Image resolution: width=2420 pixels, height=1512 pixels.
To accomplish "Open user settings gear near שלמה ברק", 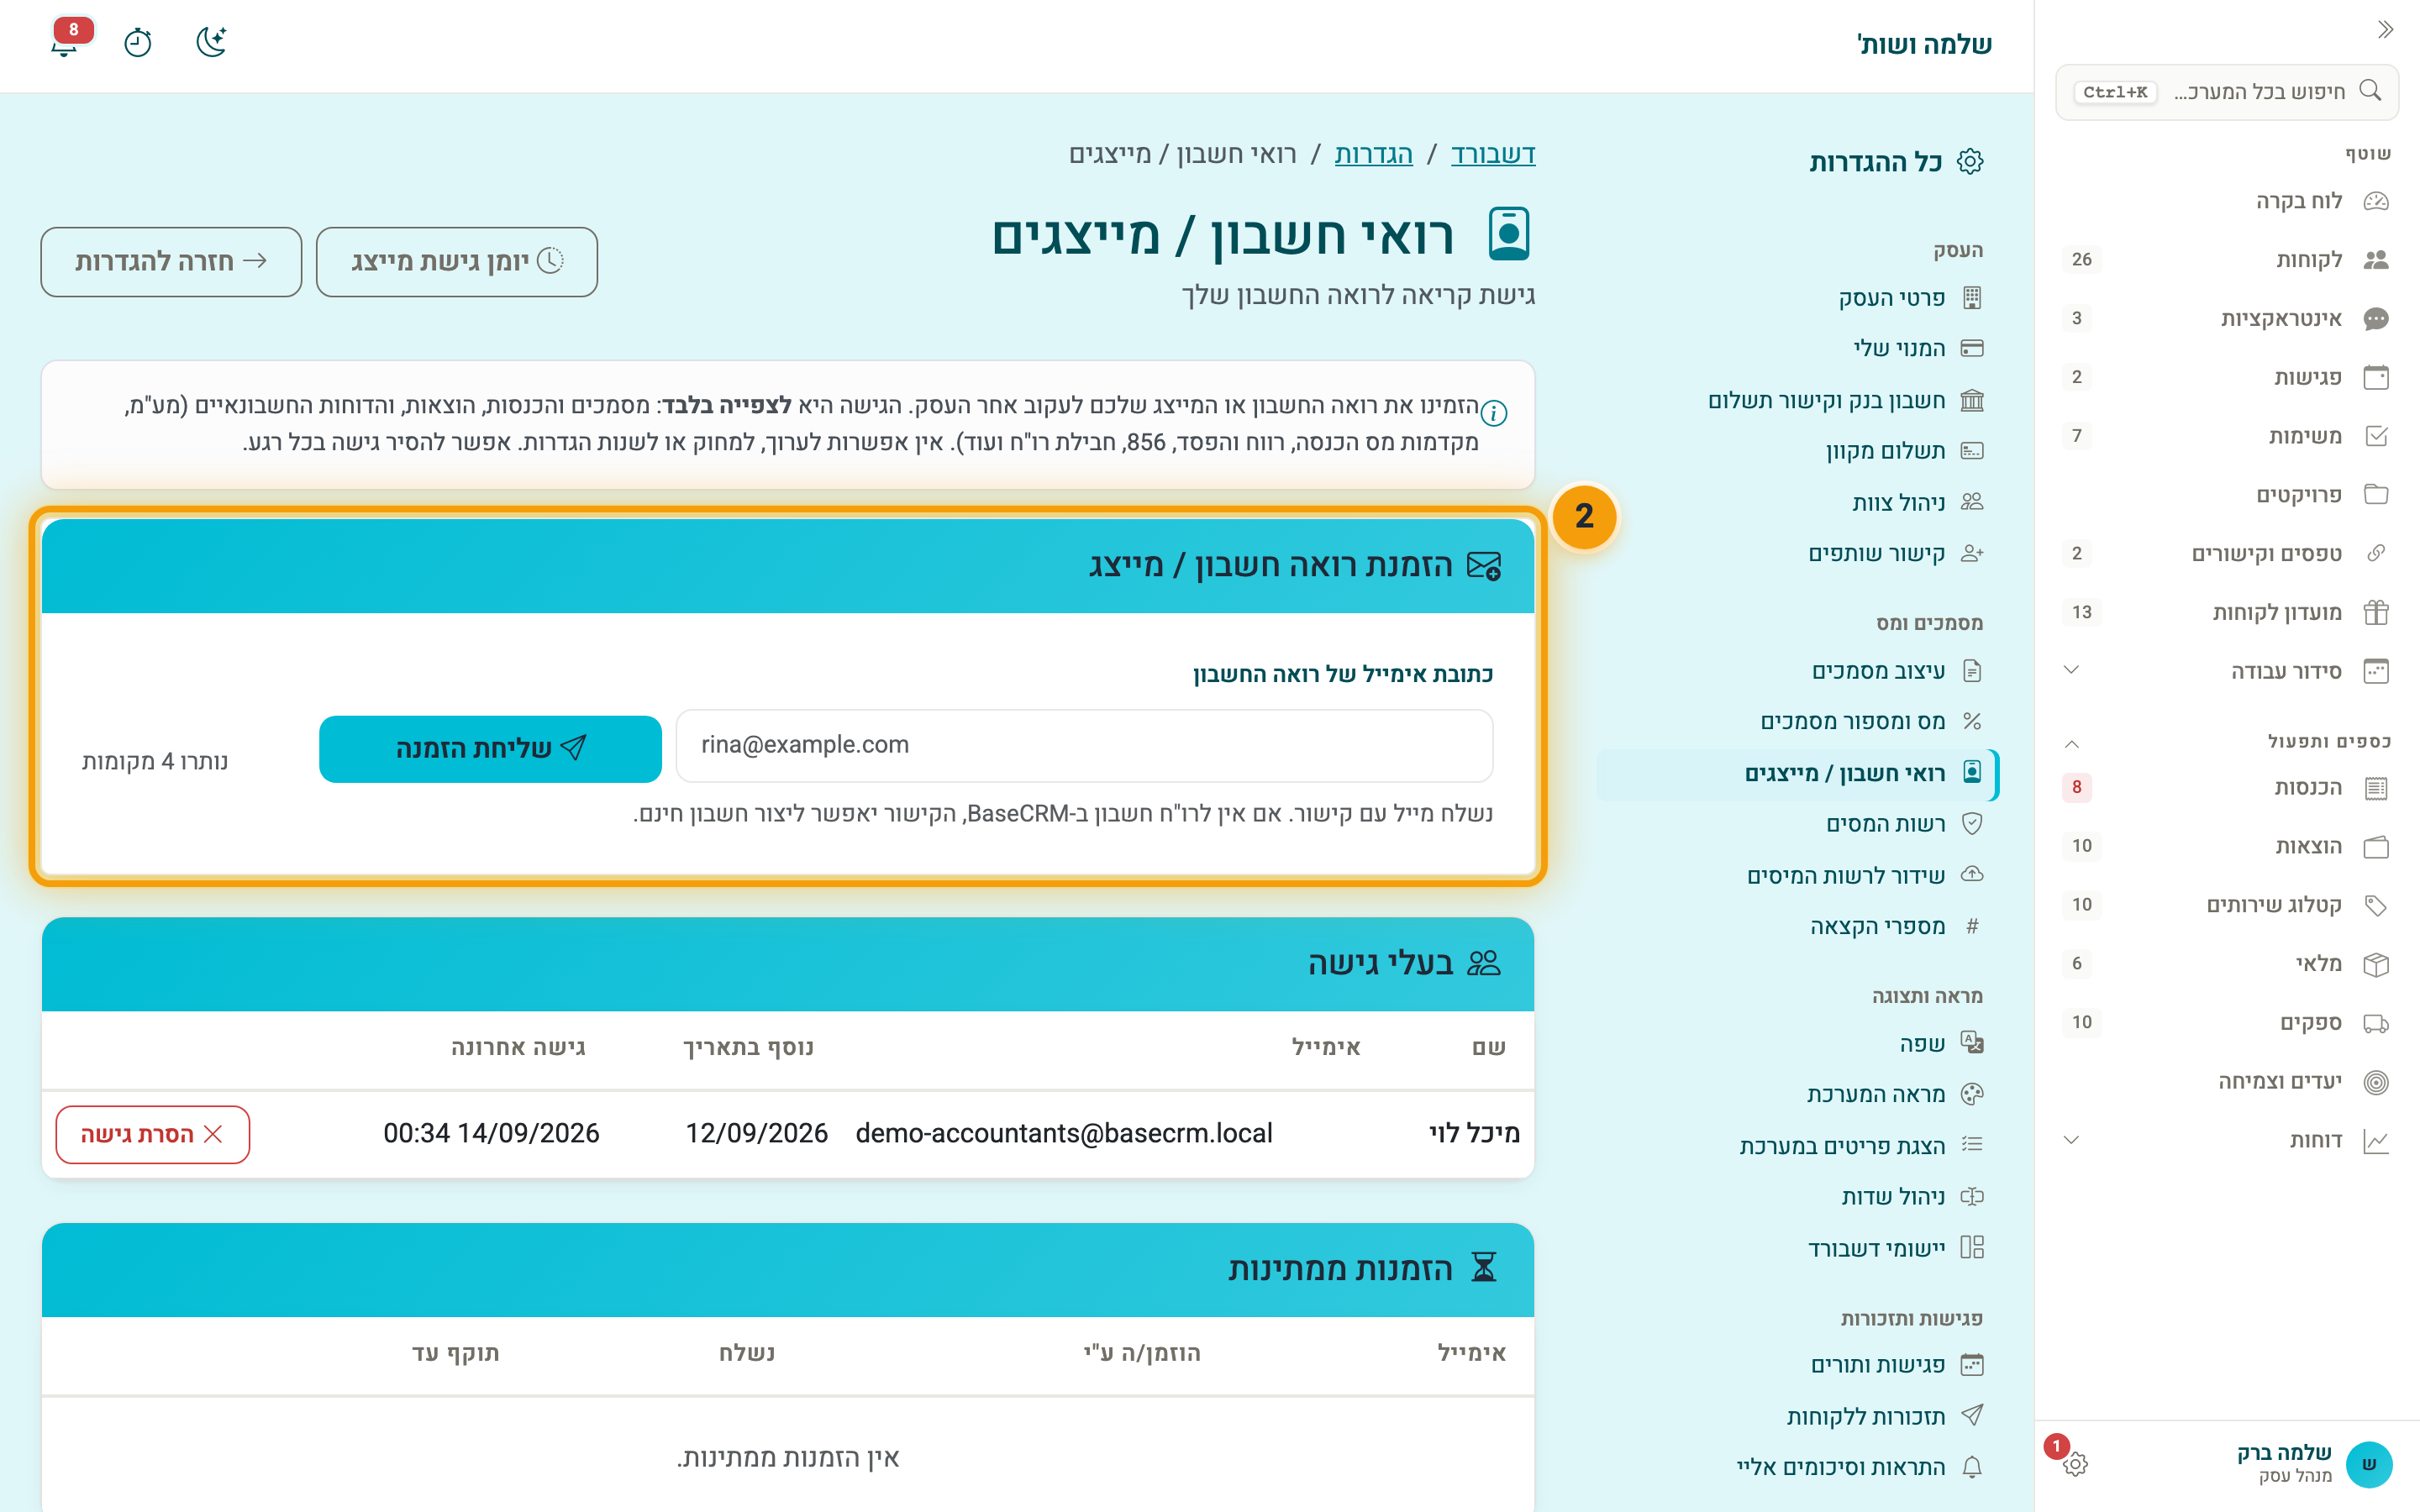I will pos(2075,1464).
